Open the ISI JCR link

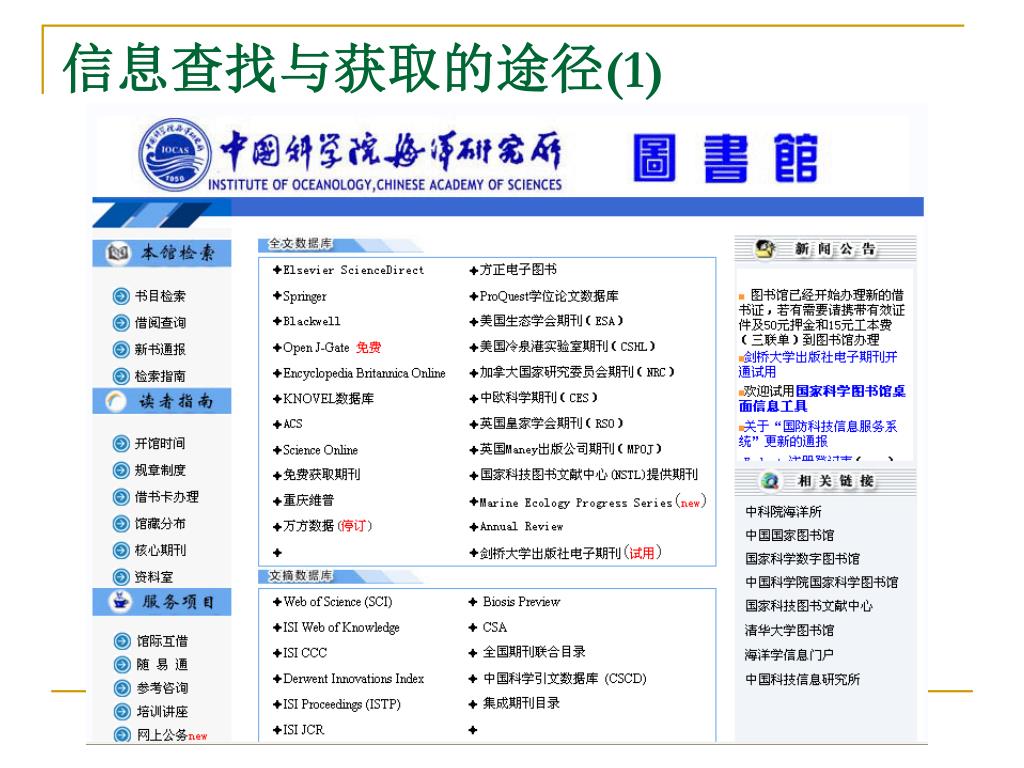pos(303,729)
